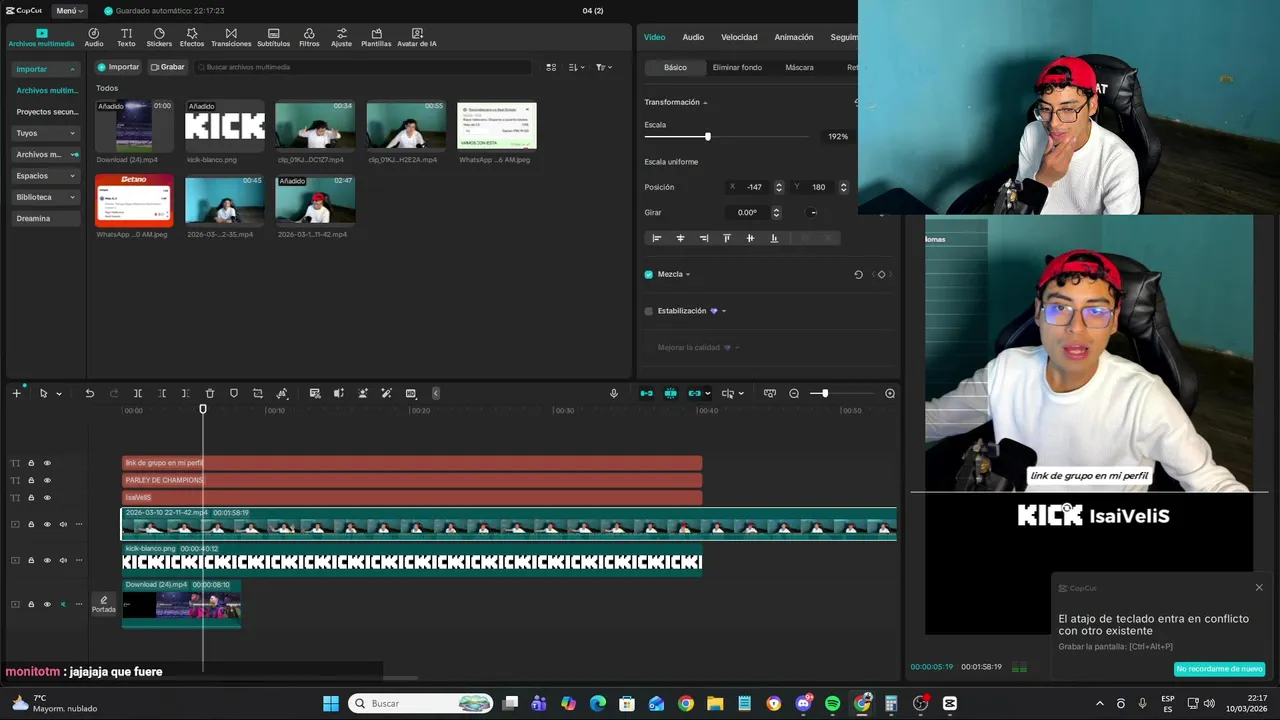Open the Plantillas panel icon

click(376, 38)
